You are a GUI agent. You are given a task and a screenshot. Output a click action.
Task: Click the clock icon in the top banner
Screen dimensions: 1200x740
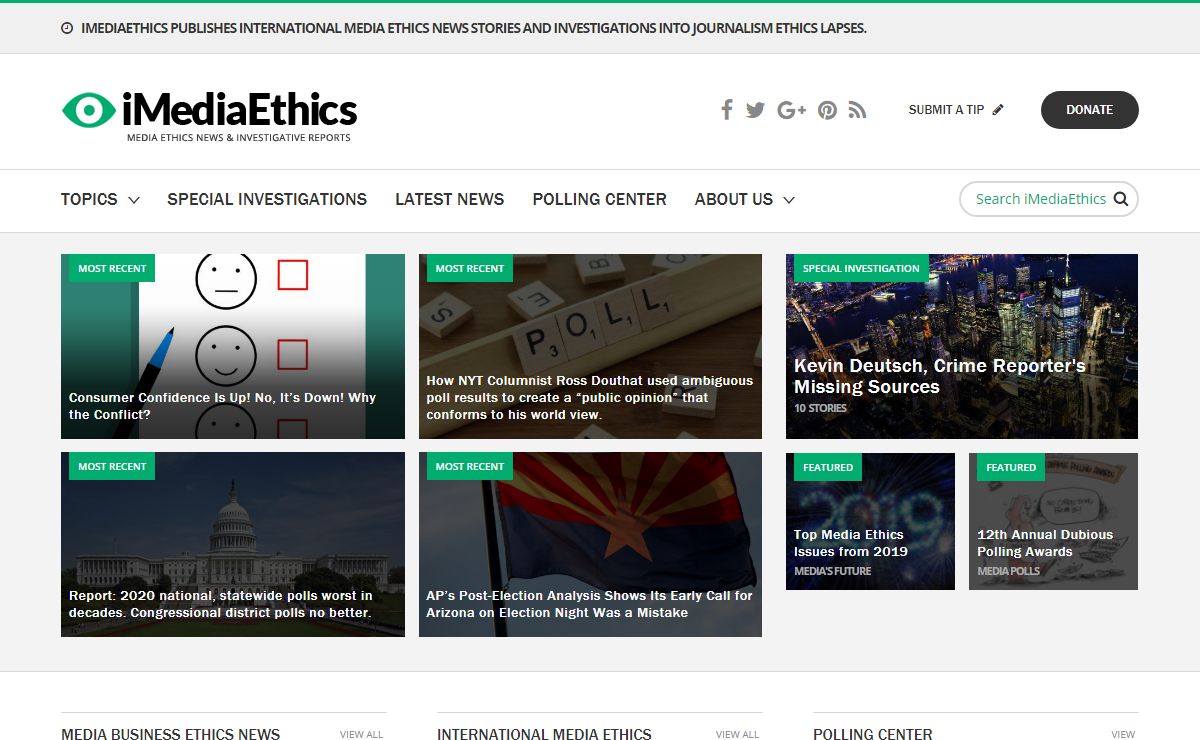point(67,28)
